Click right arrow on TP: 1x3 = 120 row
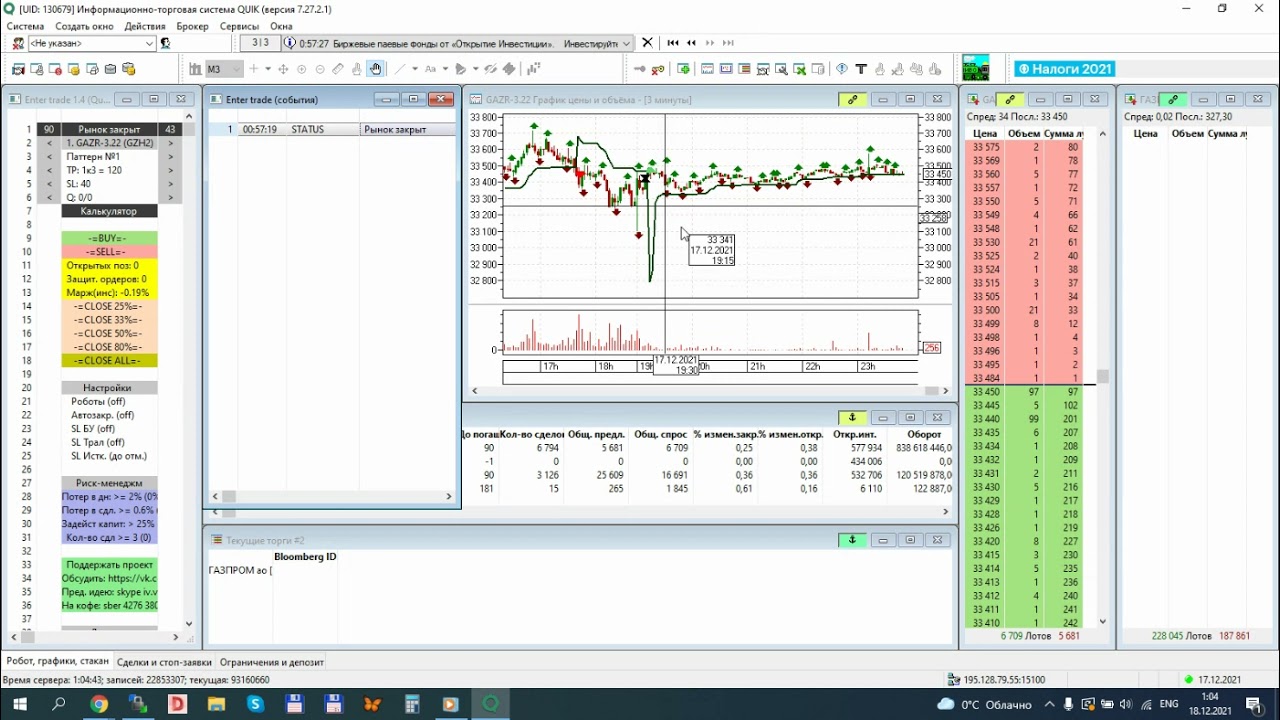This screenshot has height=720, width=1280. click(171, 170)
